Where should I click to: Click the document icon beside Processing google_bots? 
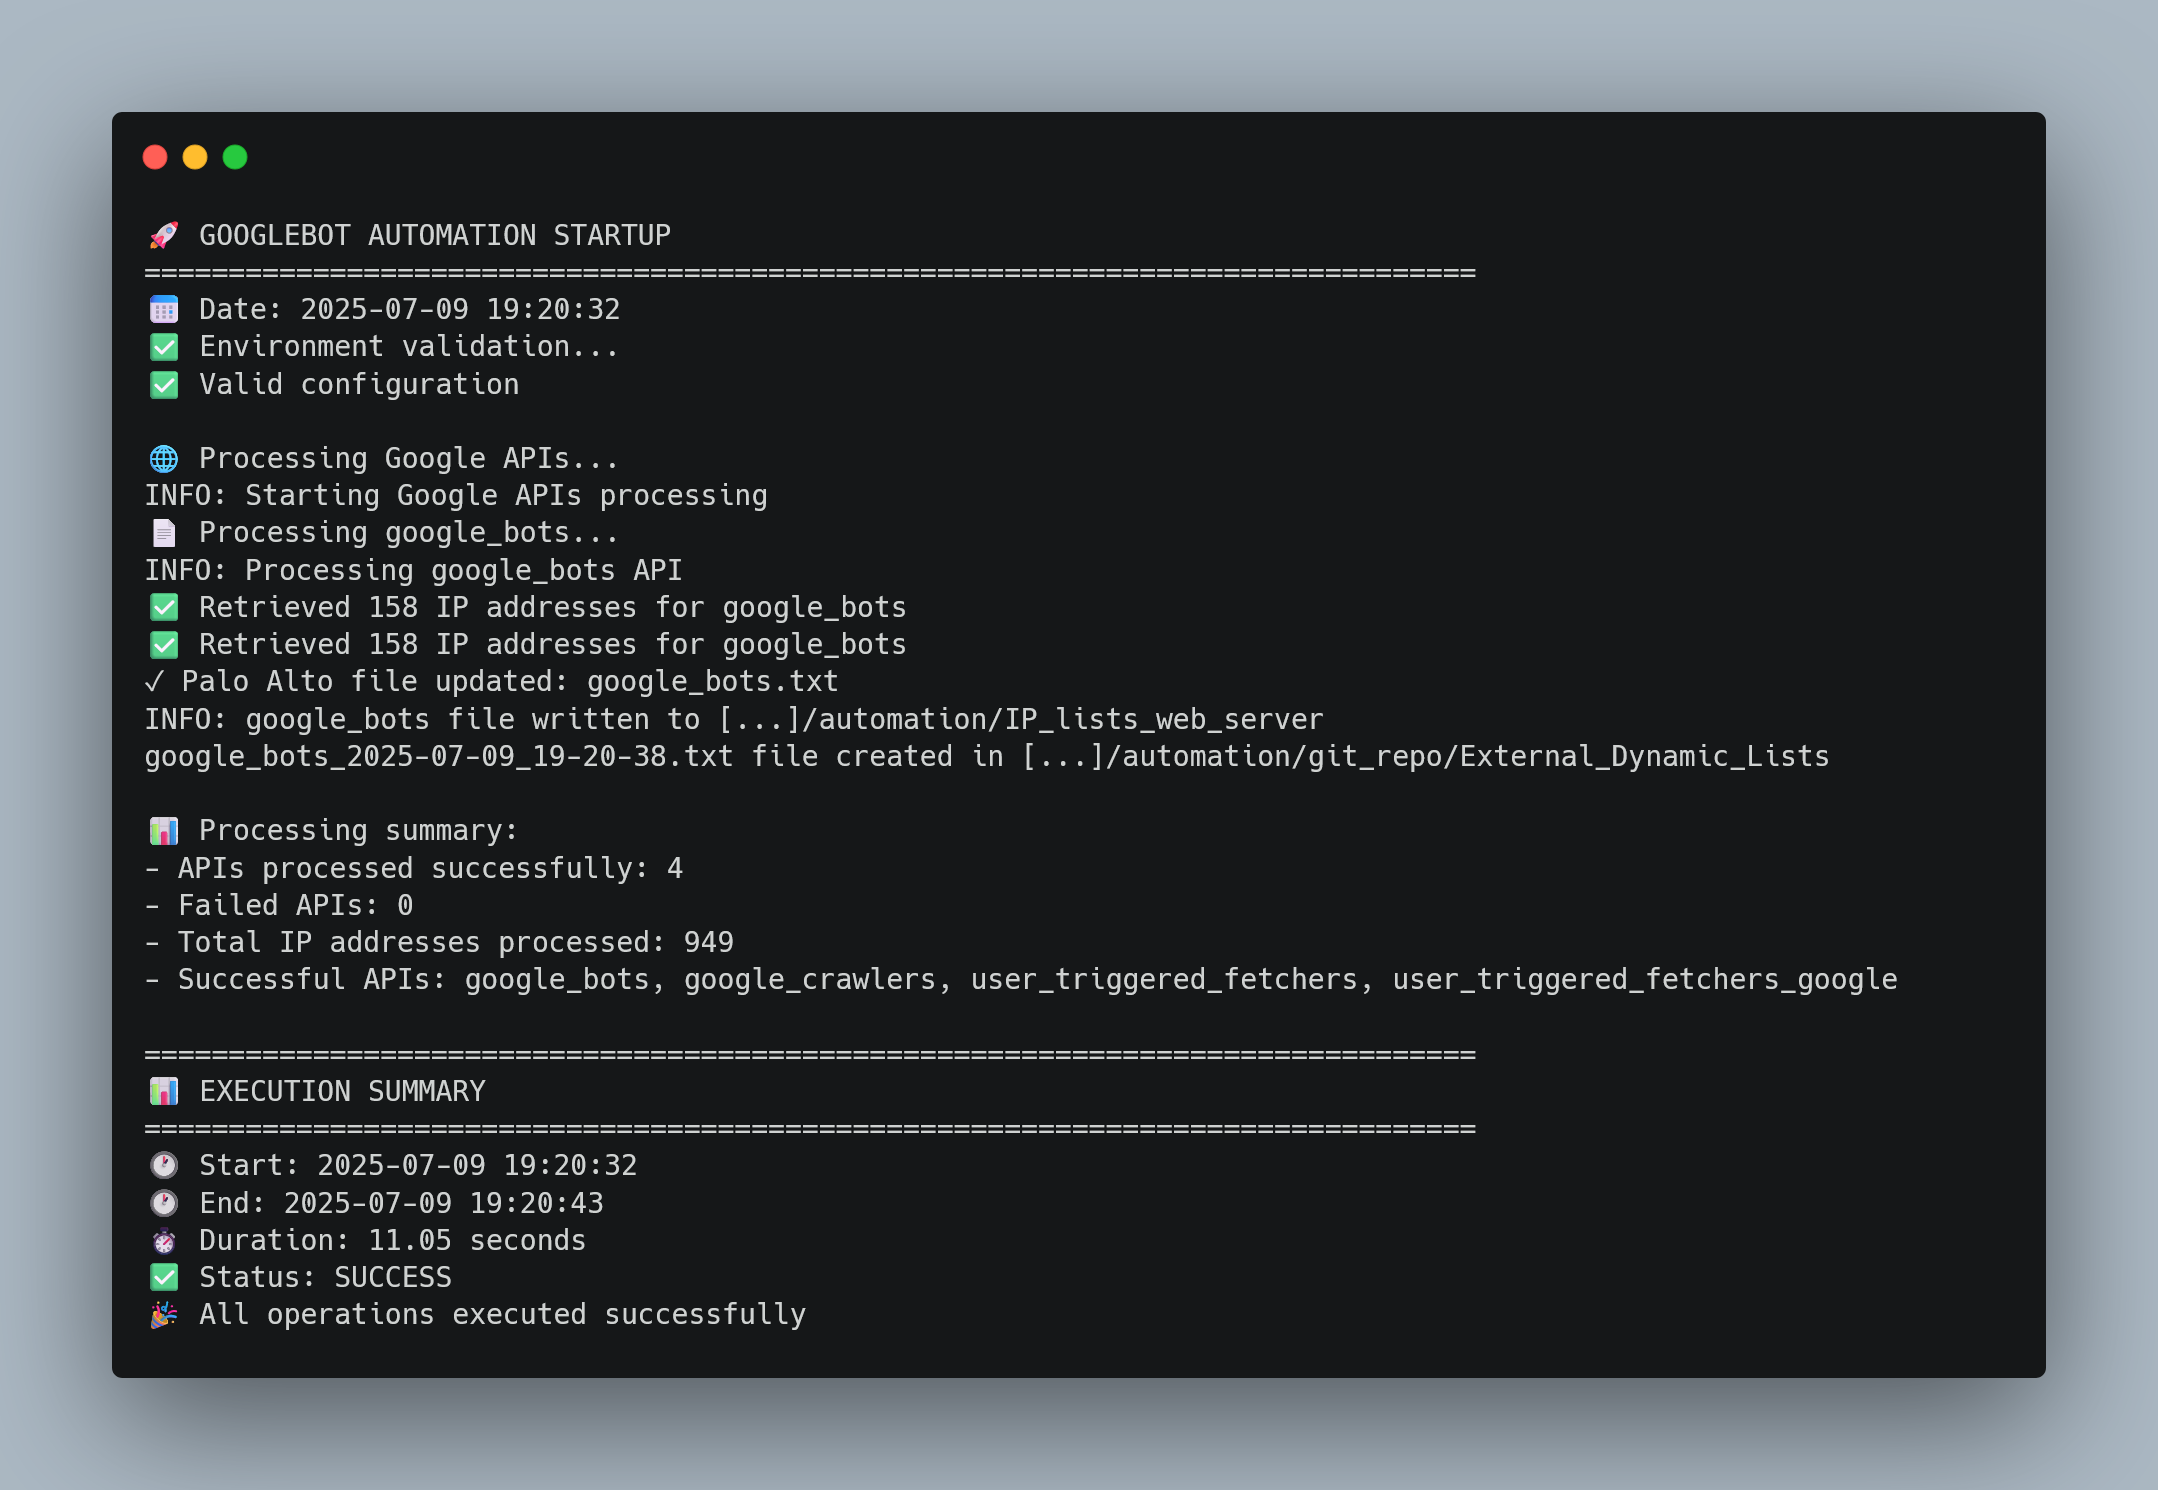tap(164, 533)
